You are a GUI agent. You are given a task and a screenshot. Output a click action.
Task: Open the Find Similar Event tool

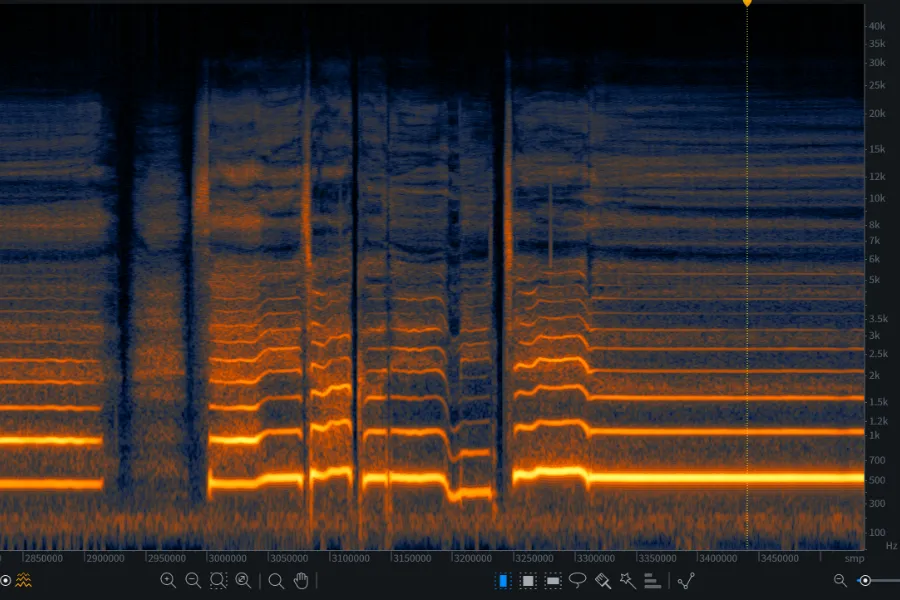[686, 580]
